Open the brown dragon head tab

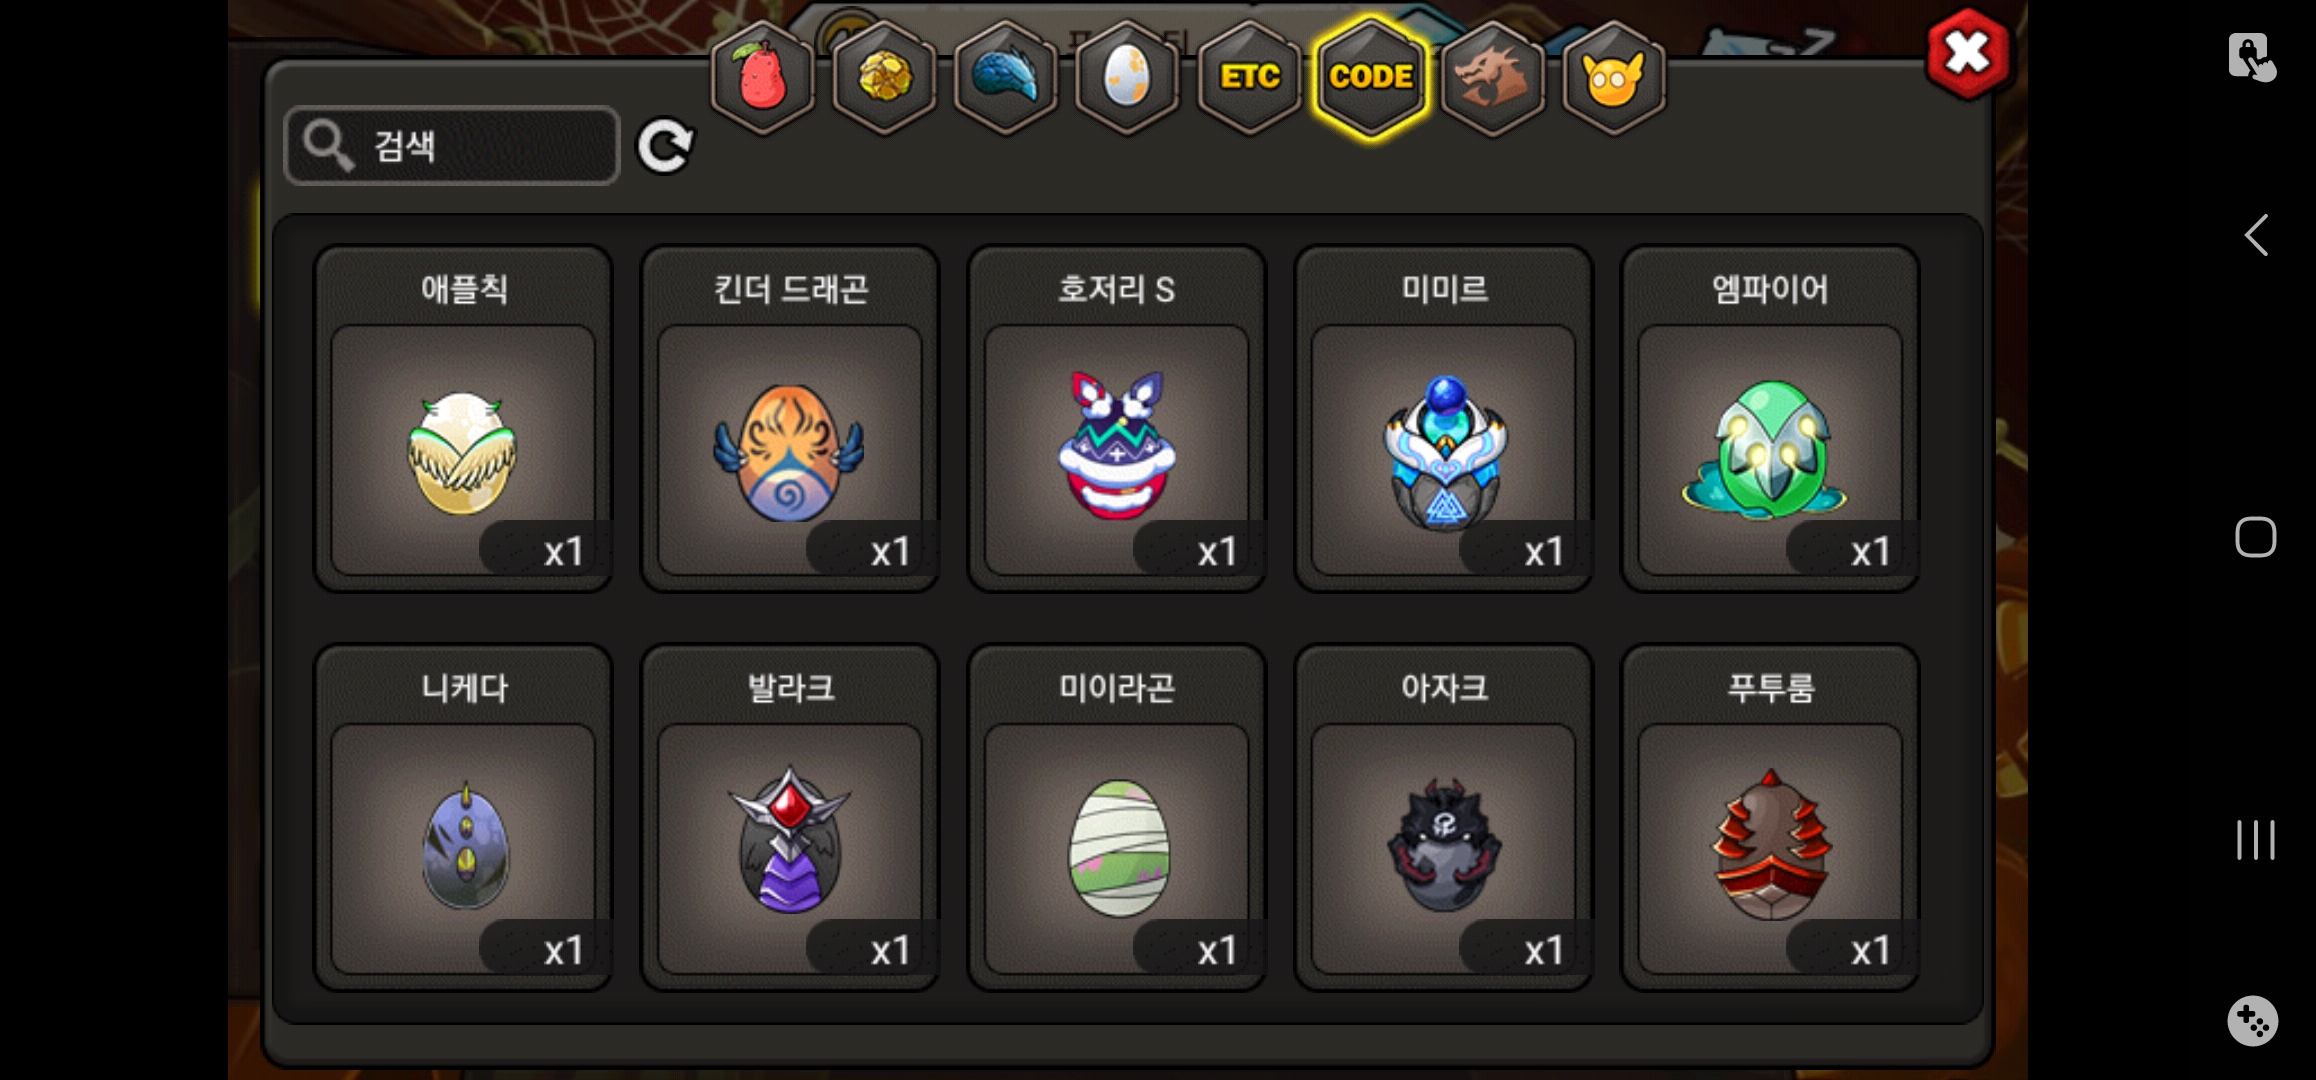pyautogui.click(x=1492, y=77)
